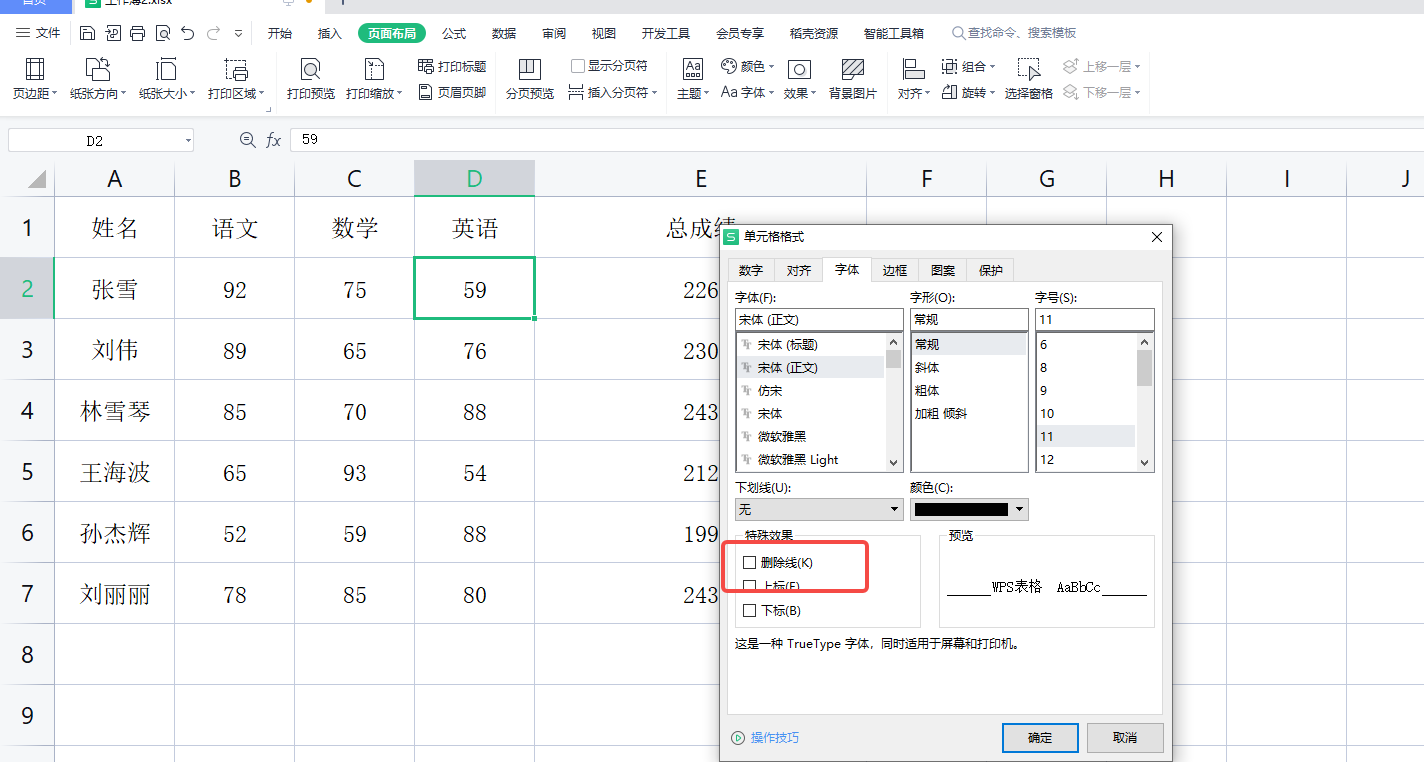Viewport: 1424px width, 762px height.
Task: Open the 文件 menu
Action: click(x=38, y=33)
